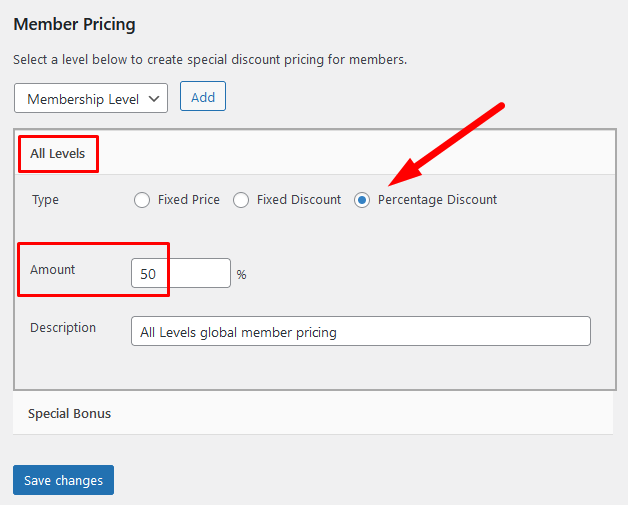
Task: Click the "Amount" field label
Action: tap(53, 270)
